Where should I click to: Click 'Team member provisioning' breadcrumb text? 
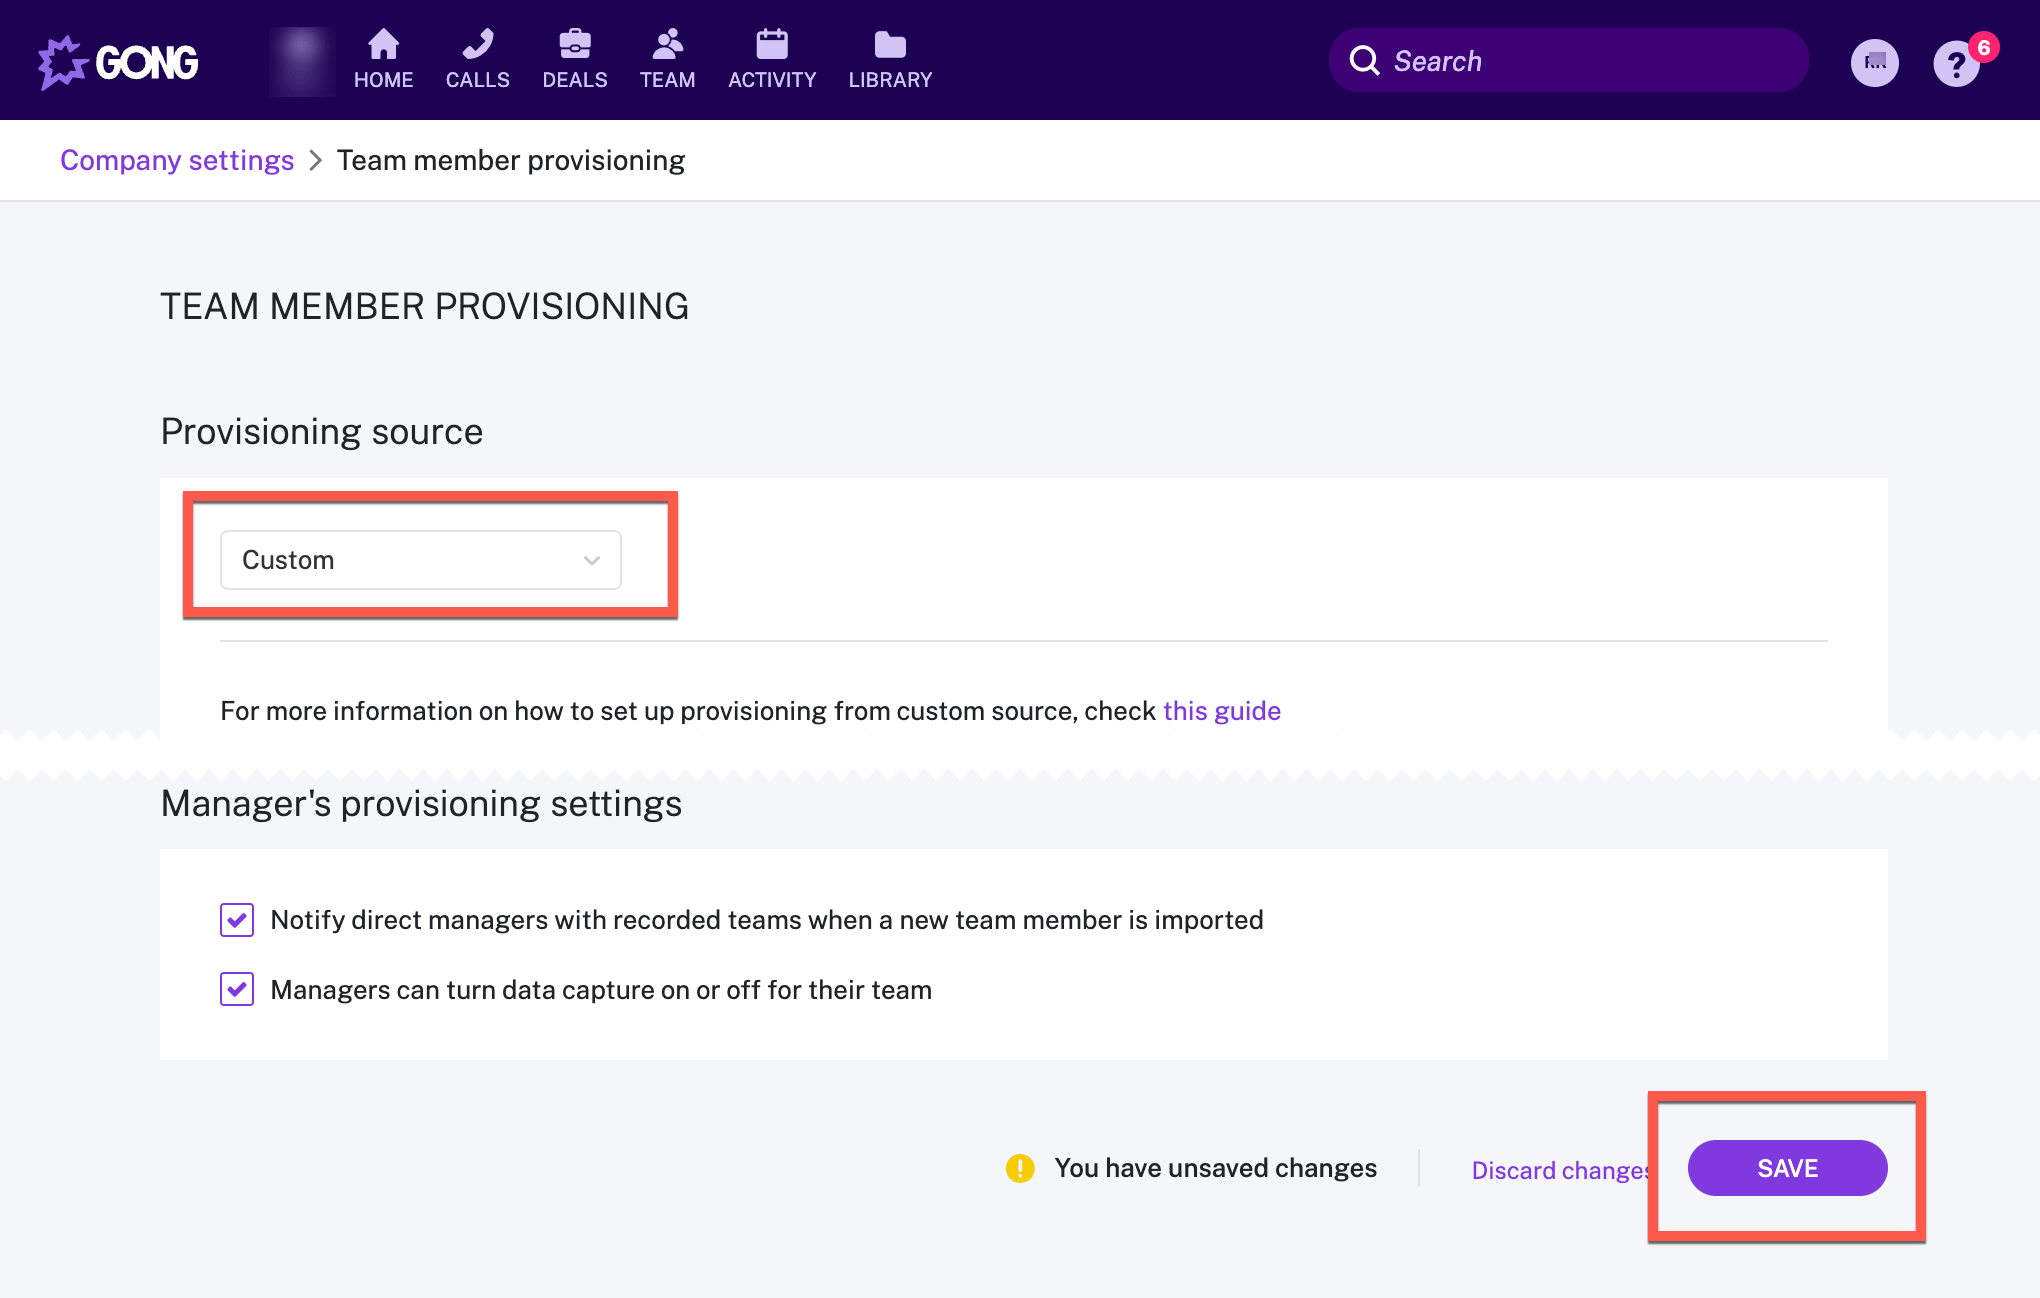510,160
